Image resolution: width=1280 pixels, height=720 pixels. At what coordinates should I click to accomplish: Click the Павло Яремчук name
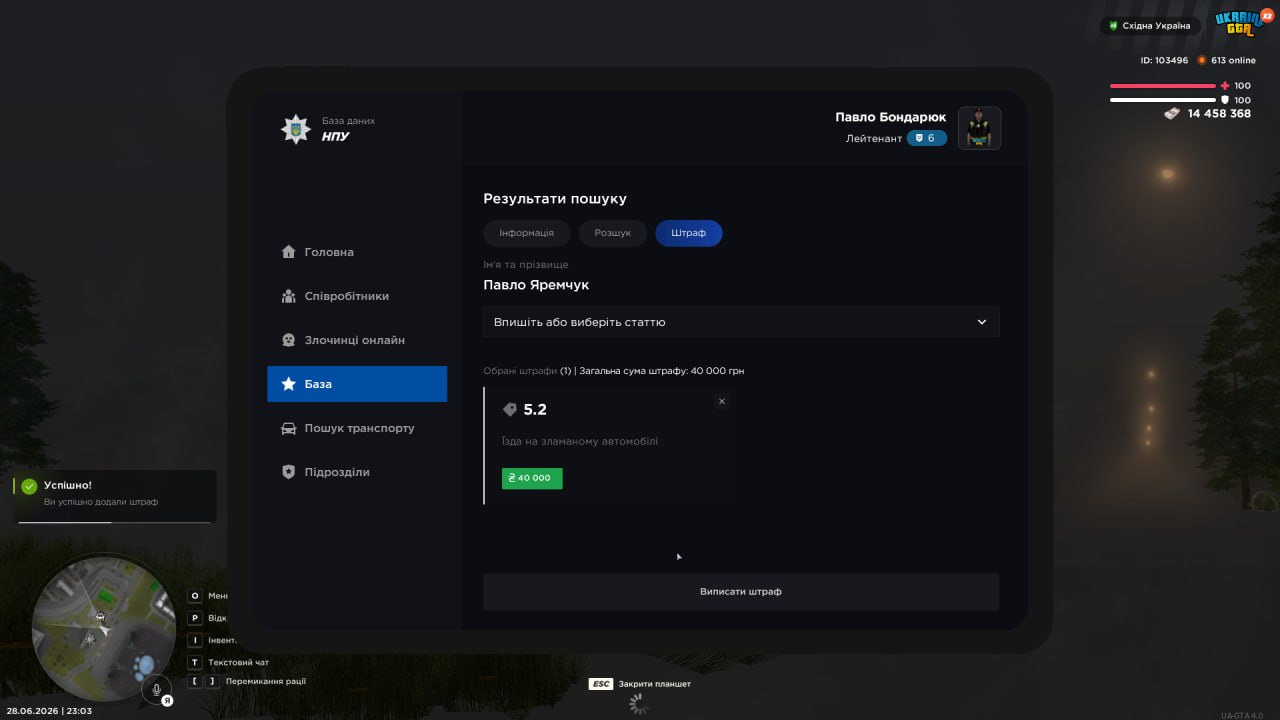[536, 285]
